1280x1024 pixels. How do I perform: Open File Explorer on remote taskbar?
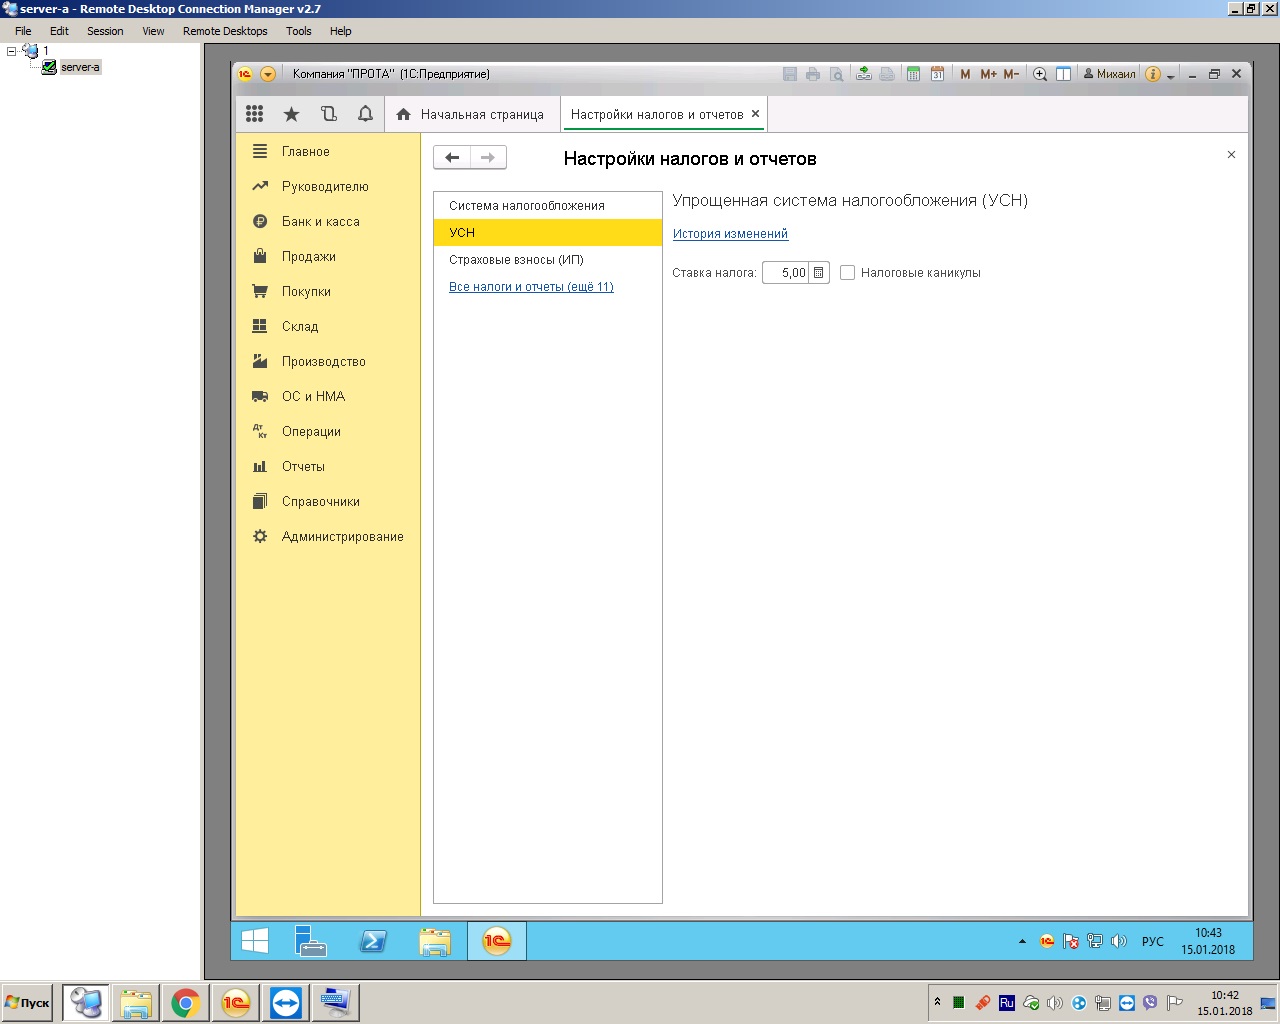tap(435, 941)
